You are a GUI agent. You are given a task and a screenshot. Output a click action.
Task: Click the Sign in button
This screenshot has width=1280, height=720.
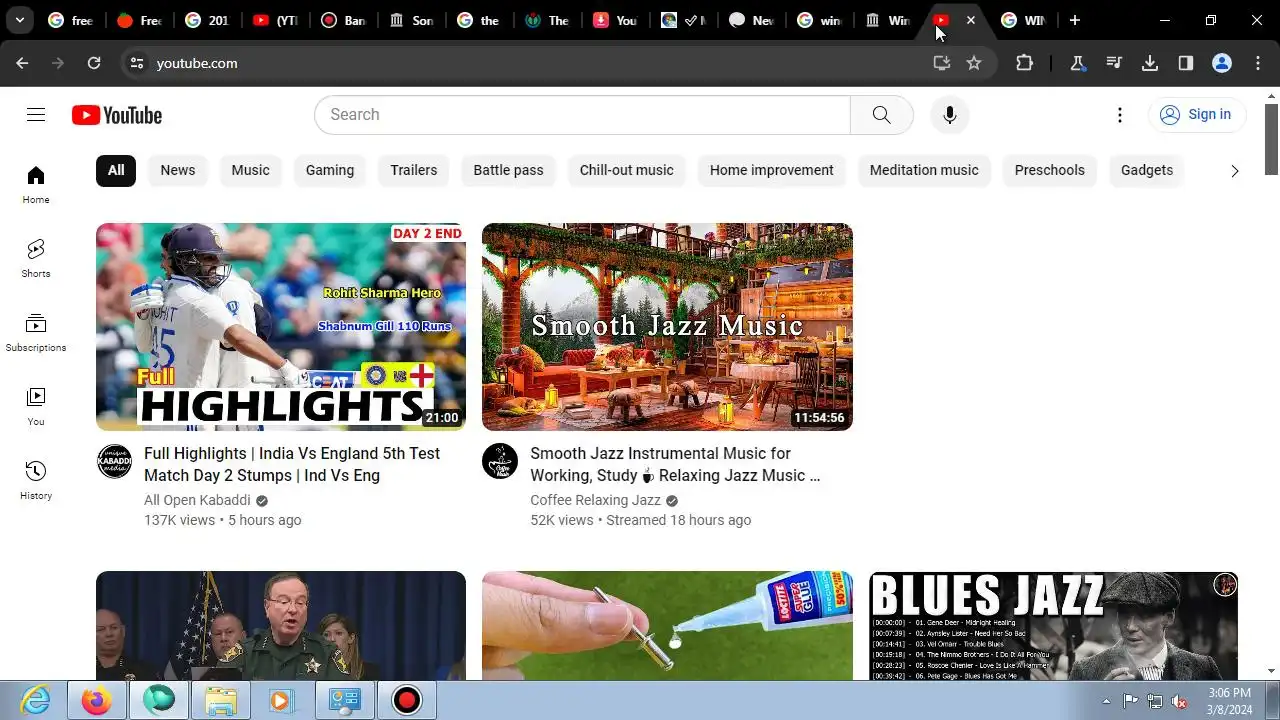(x=1197, y=115)
